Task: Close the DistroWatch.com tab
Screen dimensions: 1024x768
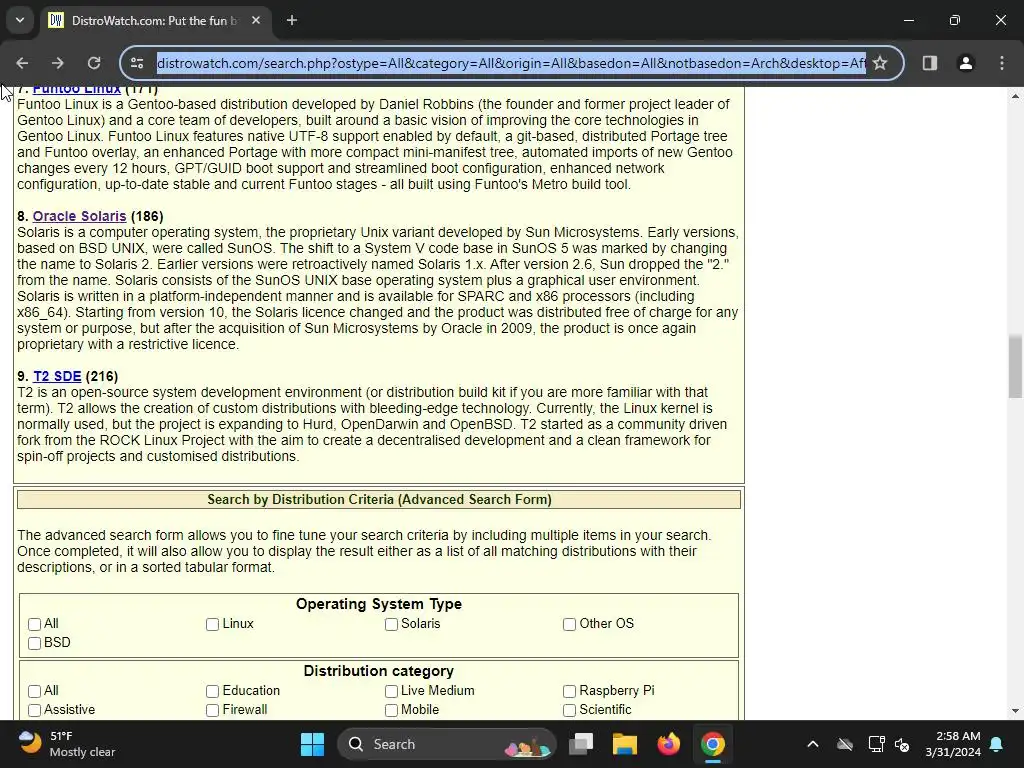Action: coord(256,20)
